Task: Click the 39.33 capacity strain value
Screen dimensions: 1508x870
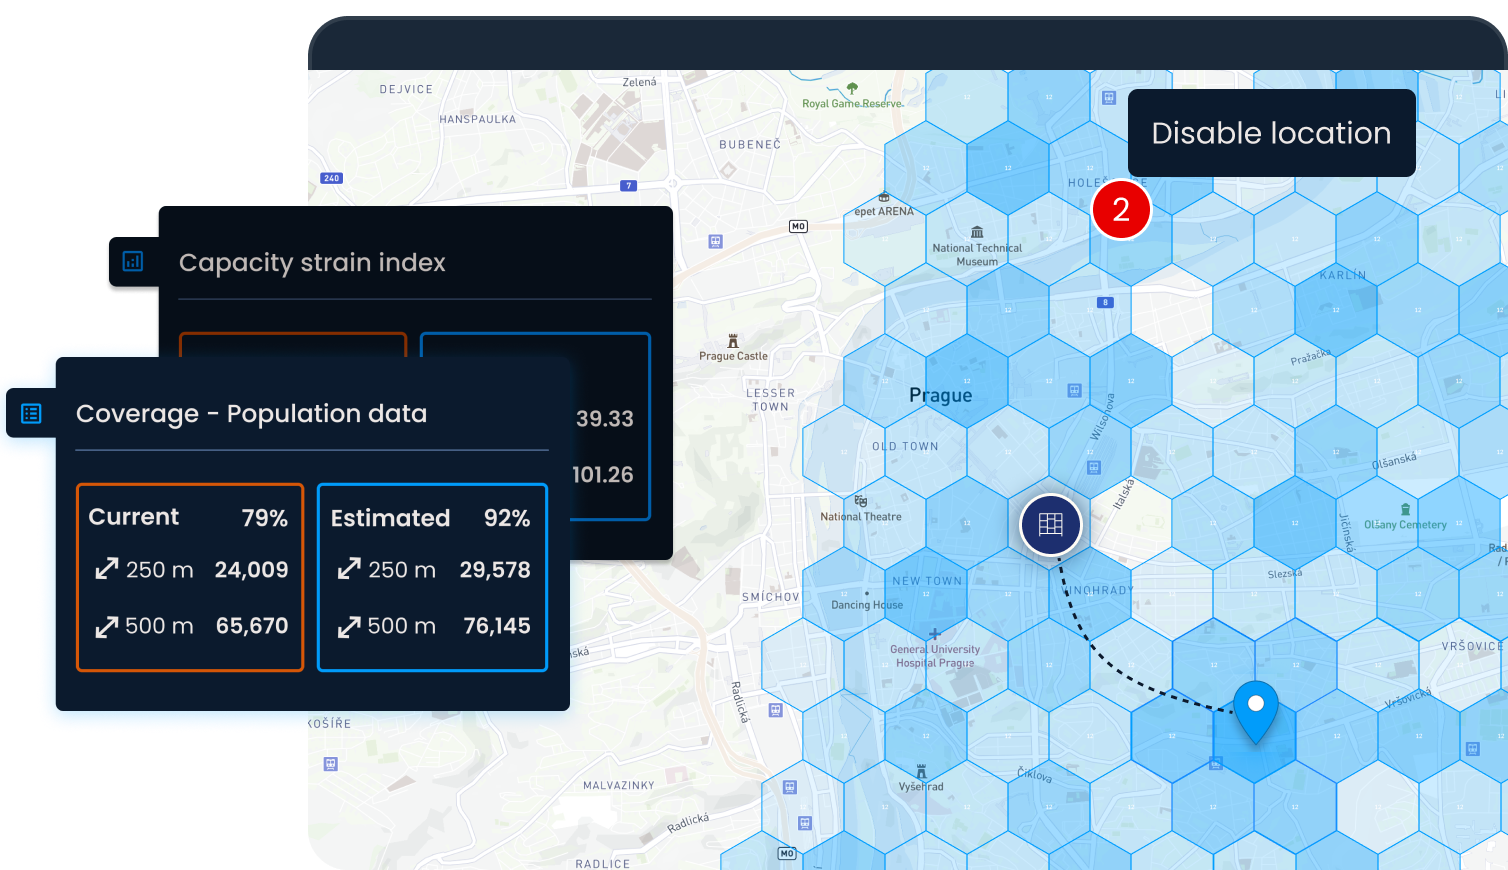Action: (604, 419)
